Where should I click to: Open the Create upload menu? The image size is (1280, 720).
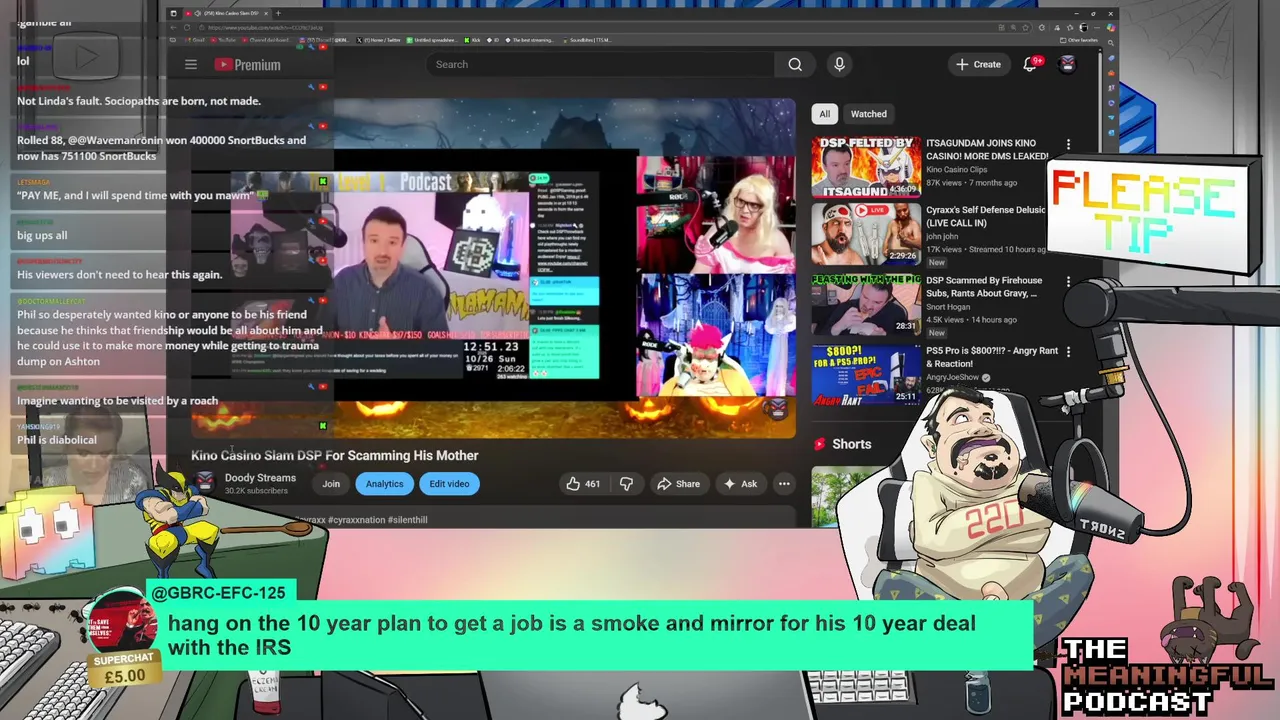pos(978,64)
